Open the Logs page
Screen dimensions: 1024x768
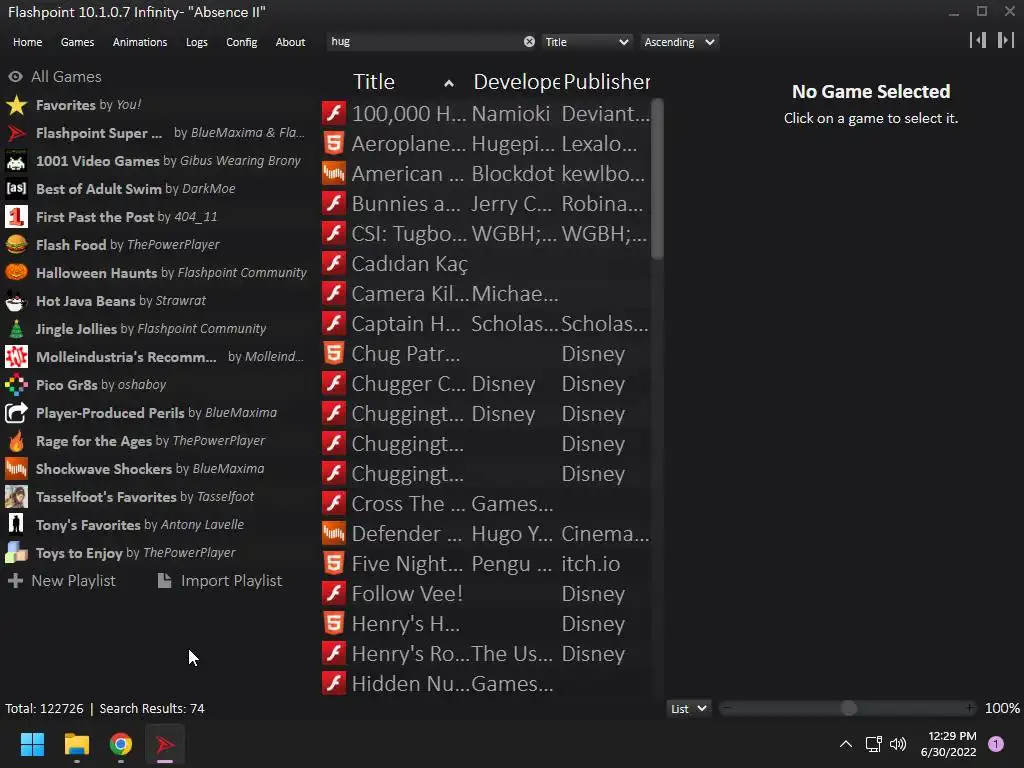pos(197,42)
